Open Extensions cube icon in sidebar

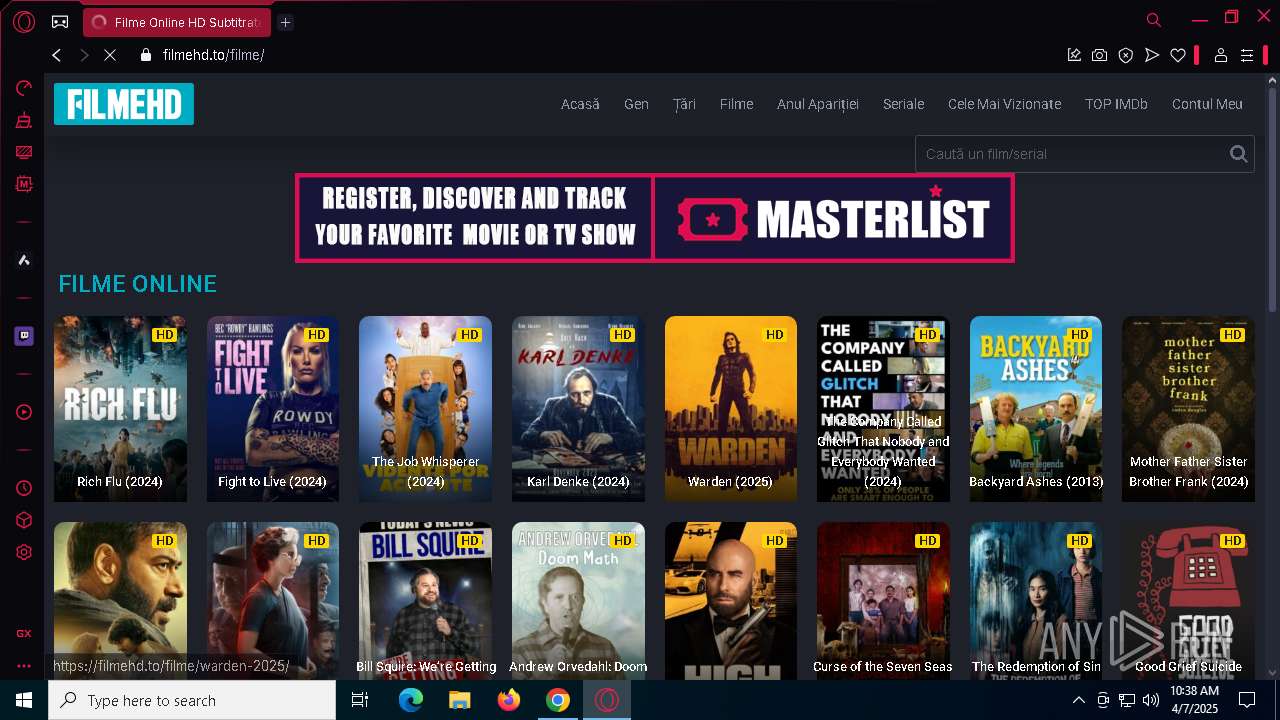(24, 520)
